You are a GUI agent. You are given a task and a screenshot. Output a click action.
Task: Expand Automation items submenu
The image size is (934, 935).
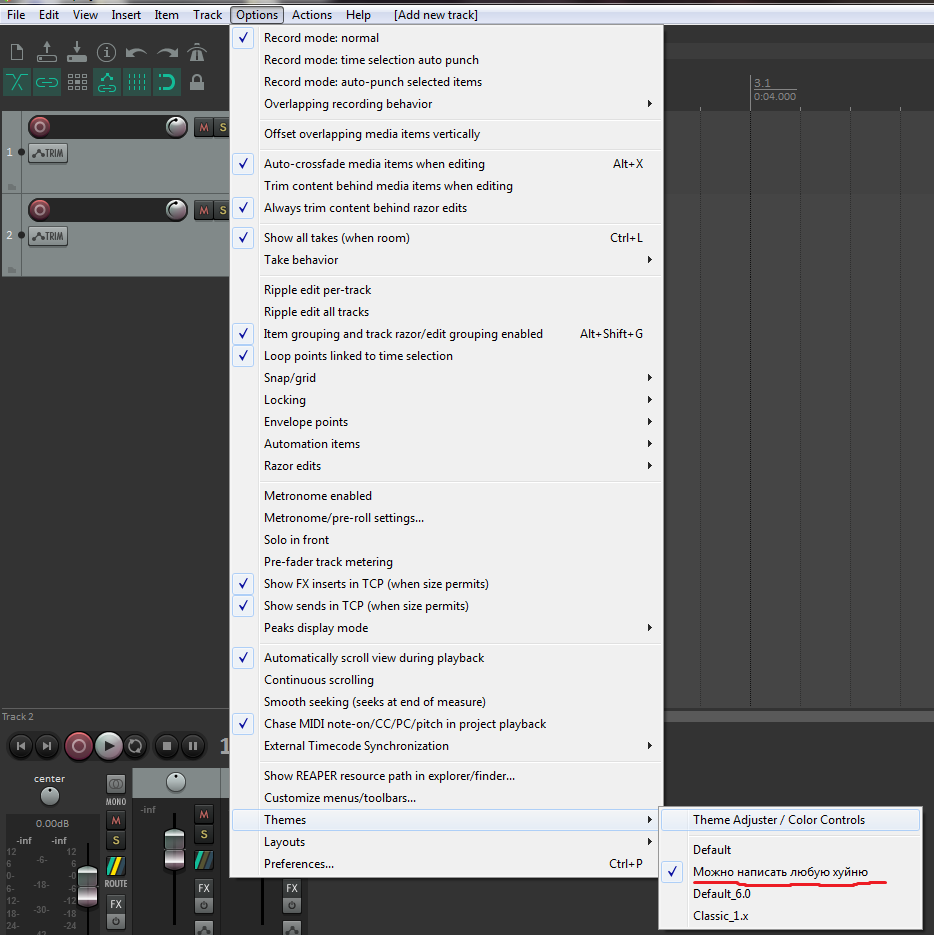(x=446, y=444)
